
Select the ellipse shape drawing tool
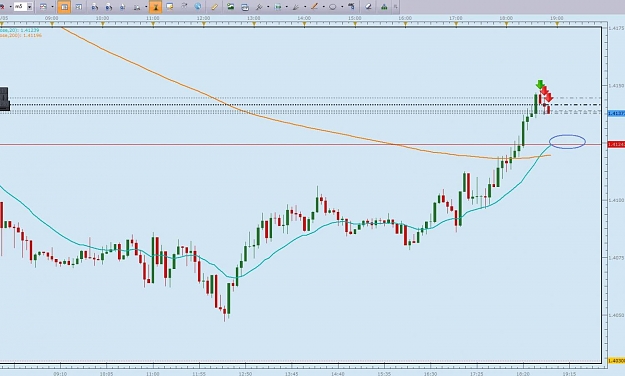point(332,7)
